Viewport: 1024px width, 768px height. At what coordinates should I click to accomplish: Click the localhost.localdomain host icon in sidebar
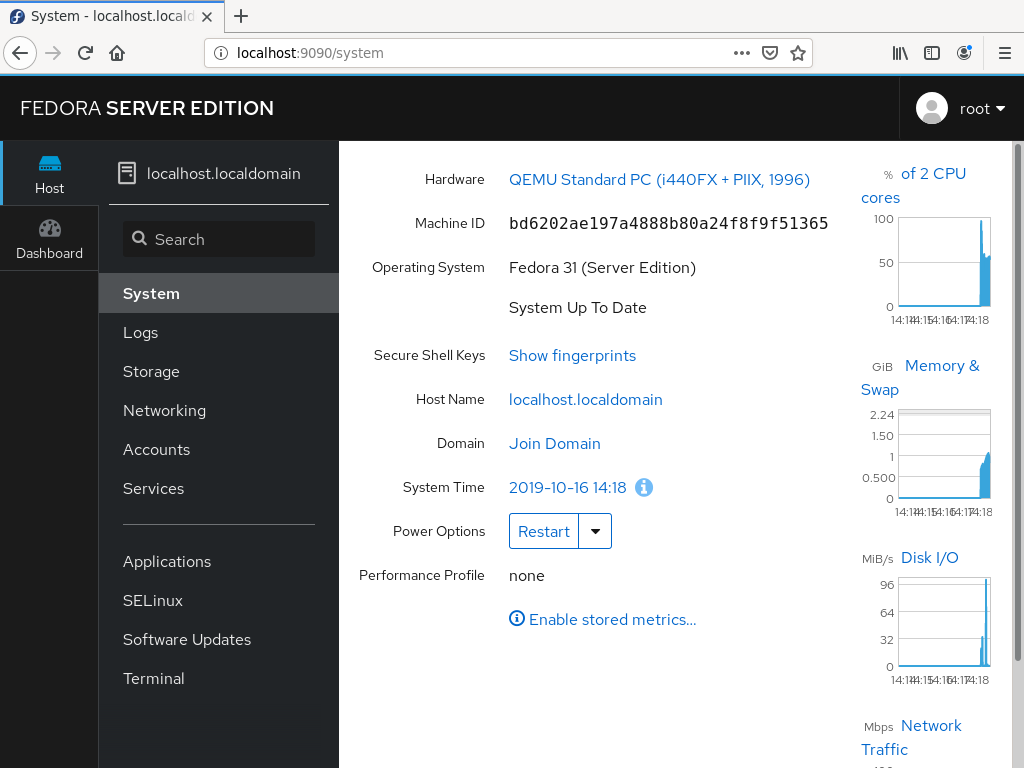coord(127,173)
